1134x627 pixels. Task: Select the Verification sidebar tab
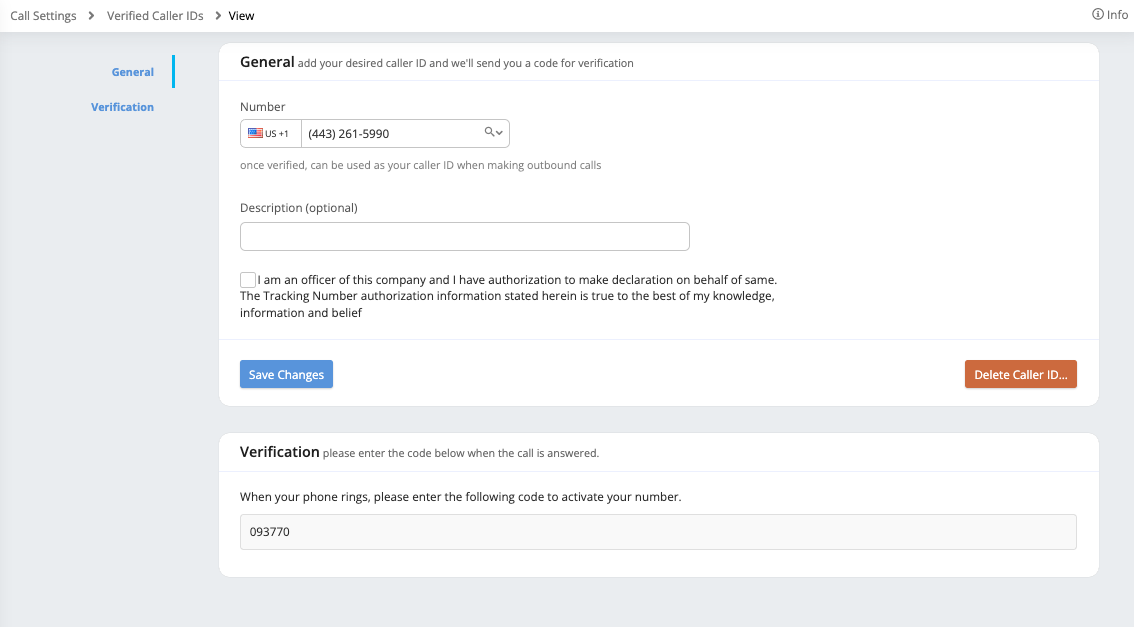122,107
